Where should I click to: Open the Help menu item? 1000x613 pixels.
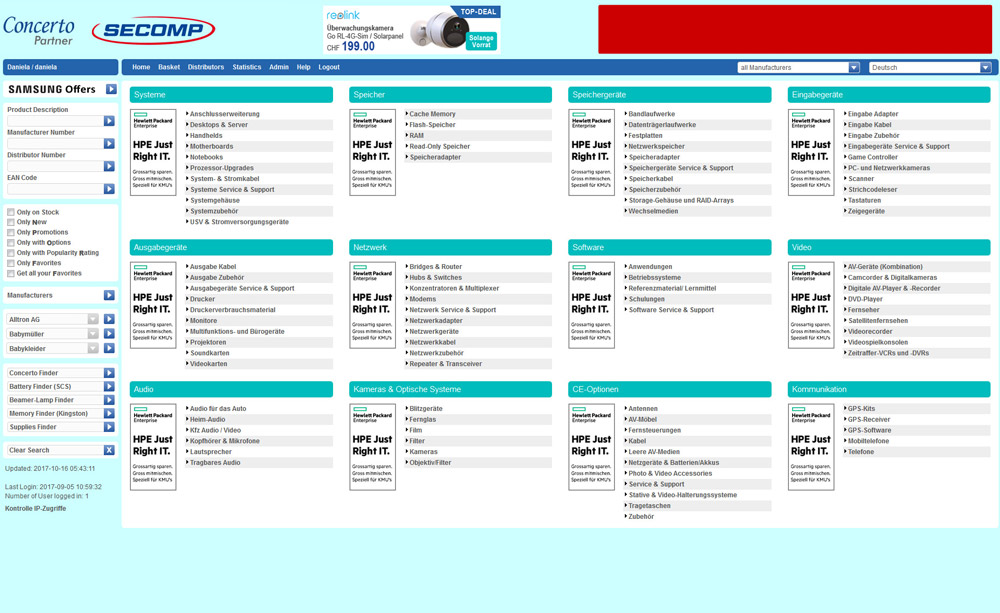pos(304,67)
